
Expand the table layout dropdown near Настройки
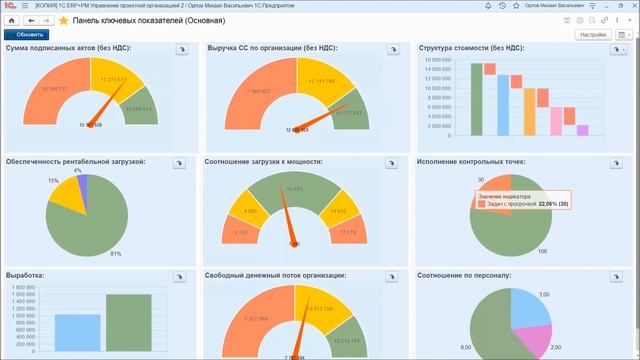pos(624,35)
